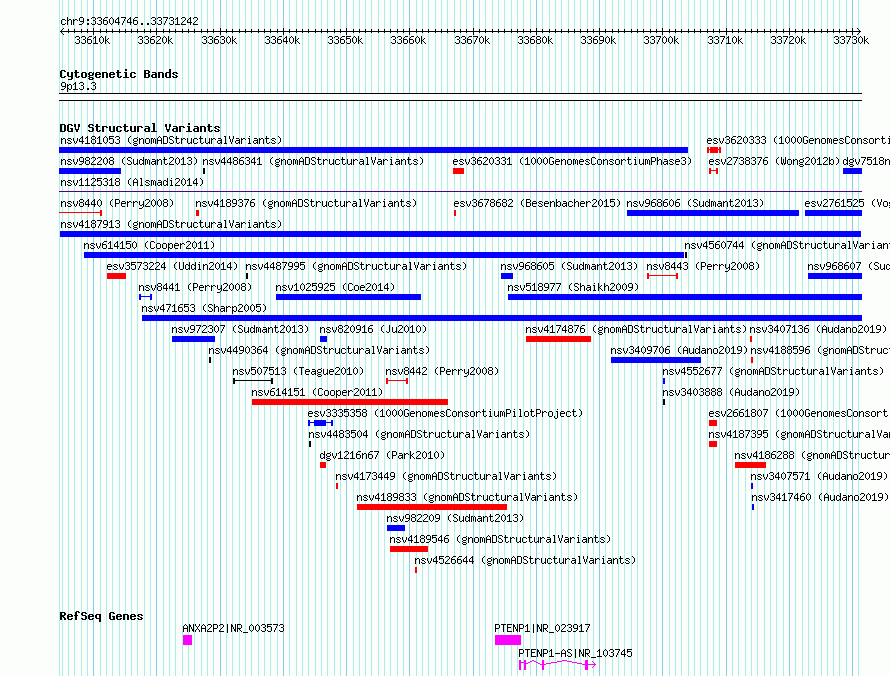Viewport: 890px width, 676px height.
Task: Click nsv4187395 red variant glyph
Action: click(713, 444)
